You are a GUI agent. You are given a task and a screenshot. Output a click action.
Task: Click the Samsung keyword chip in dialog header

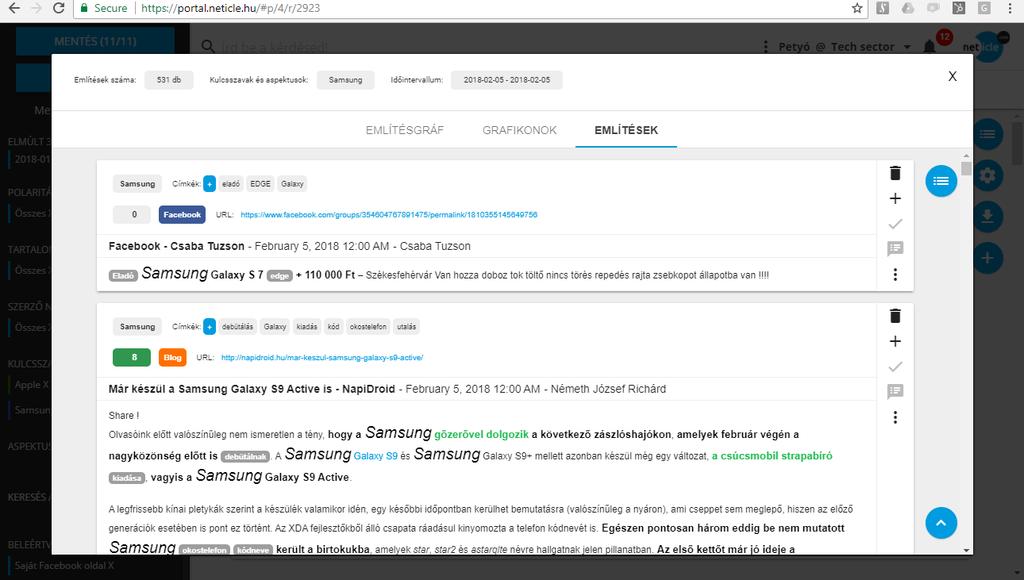(x=345, y=80)
